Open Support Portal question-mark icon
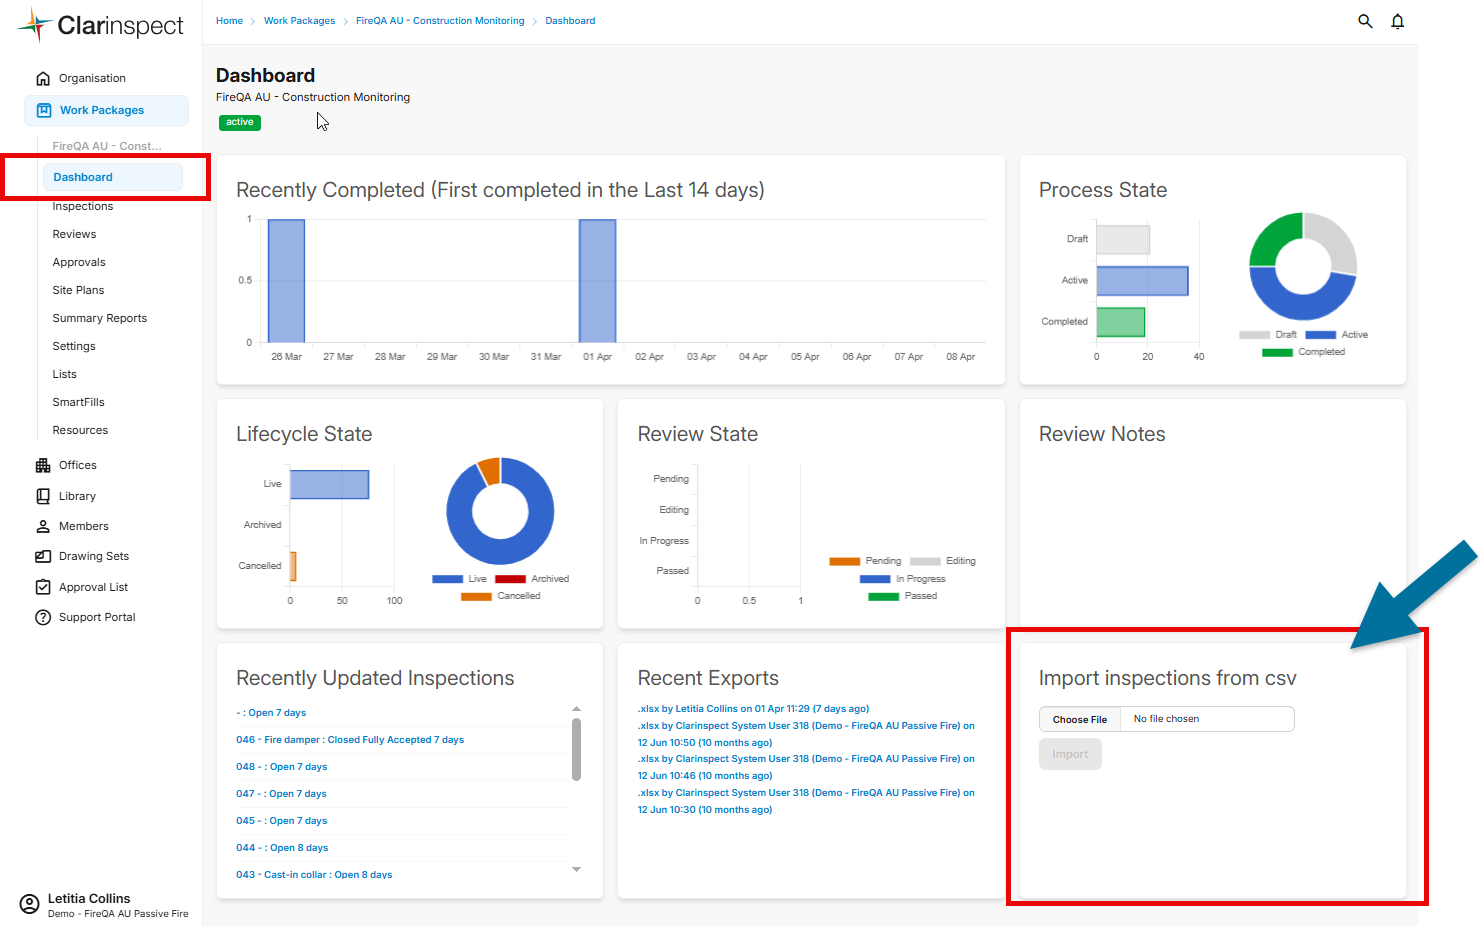Image resolution: width=1480 pixels, height=926 pixels. [x=43, y=617]
